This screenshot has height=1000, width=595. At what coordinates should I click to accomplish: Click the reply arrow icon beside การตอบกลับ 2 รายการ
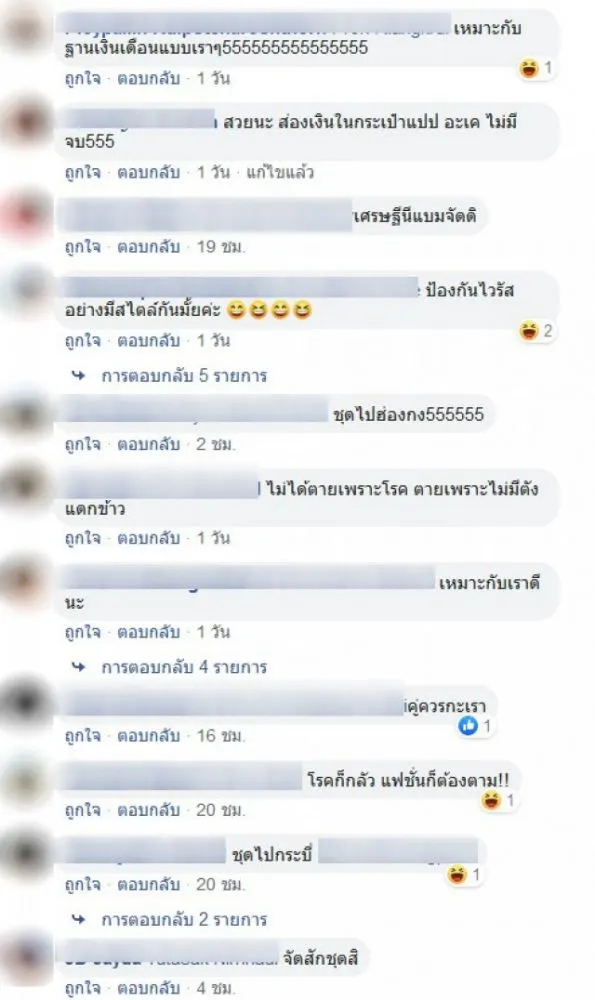[78, 919]
